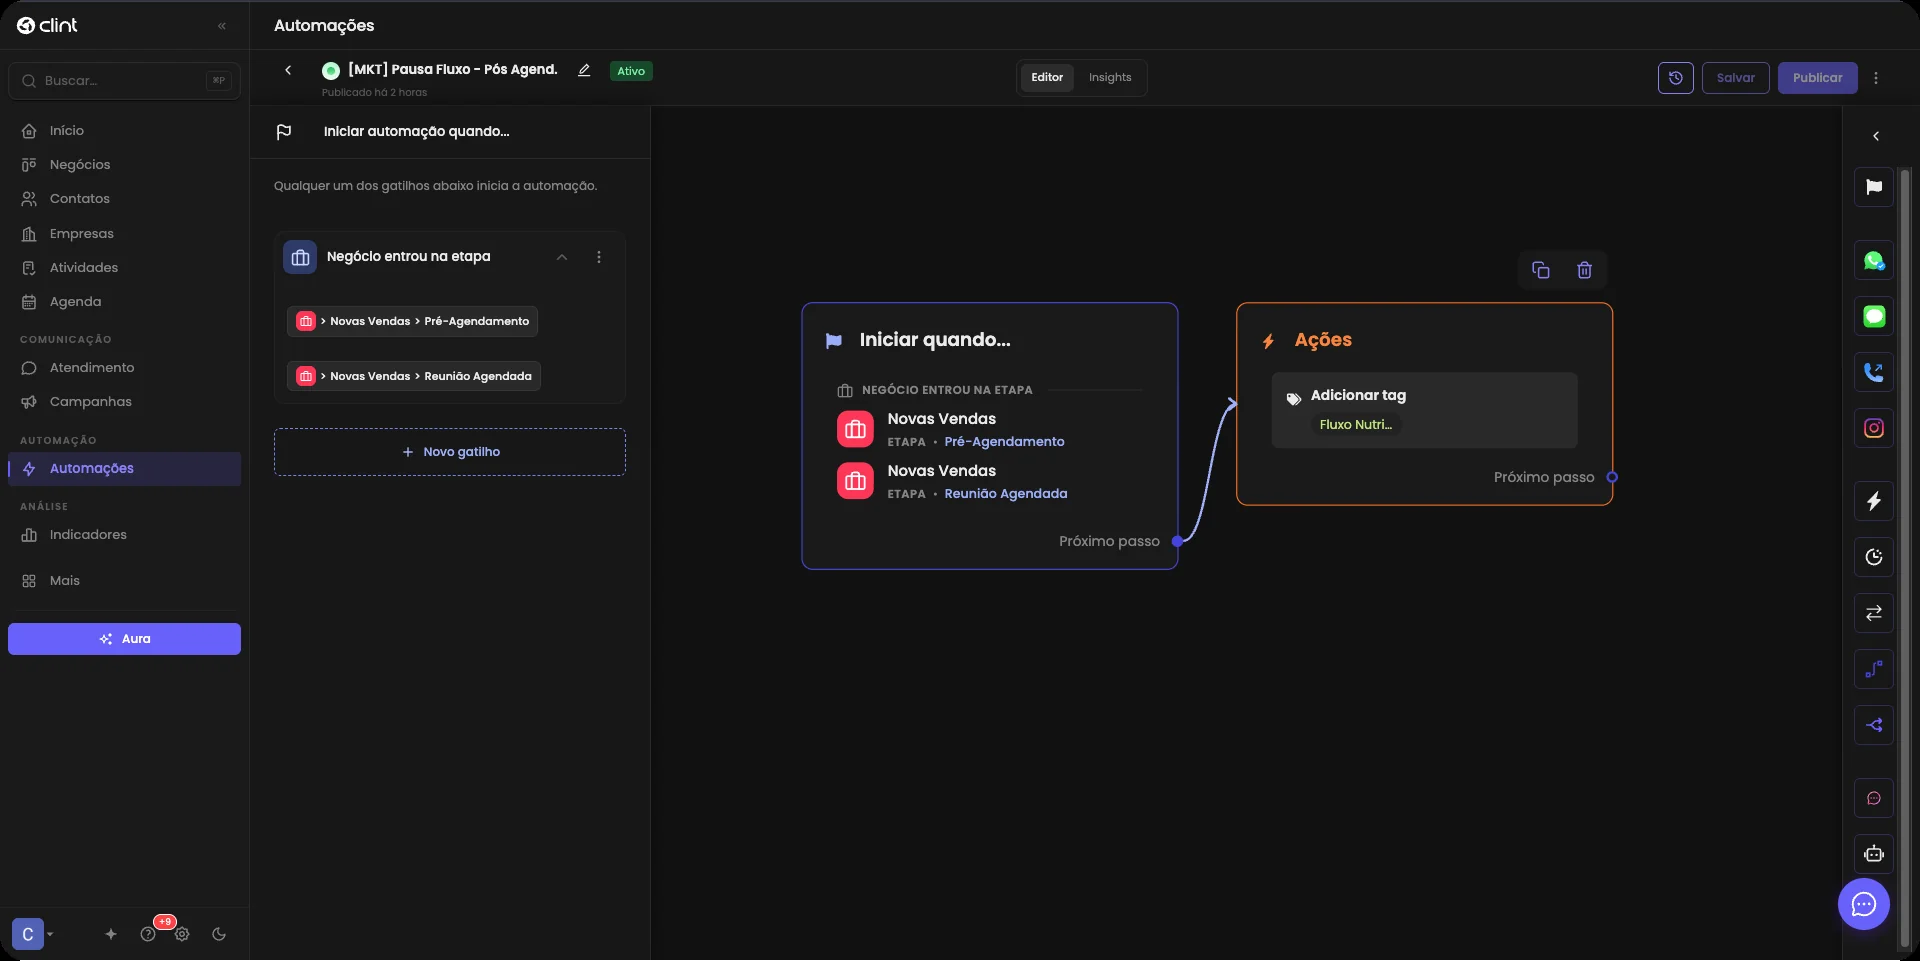Open the floating support chat bubble

click(x=1864, y=905)
